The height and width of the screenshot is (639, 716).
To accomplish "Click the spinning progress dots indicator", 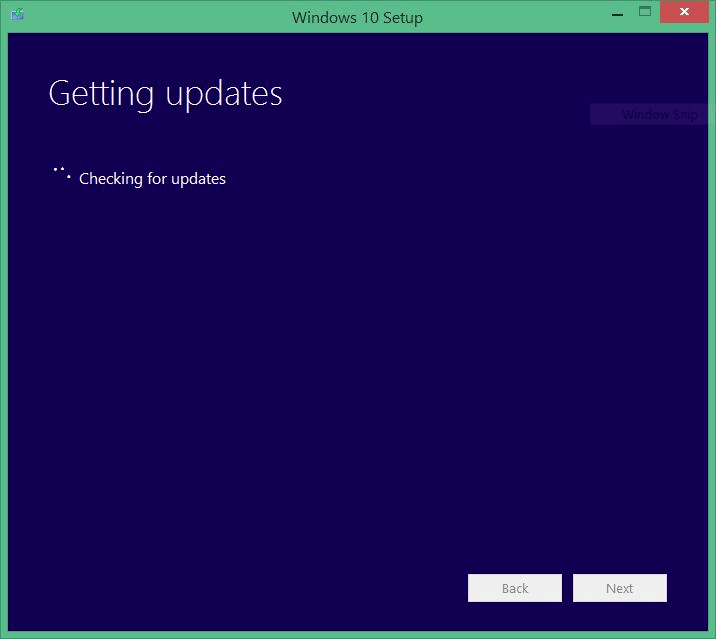I will 62,174.
